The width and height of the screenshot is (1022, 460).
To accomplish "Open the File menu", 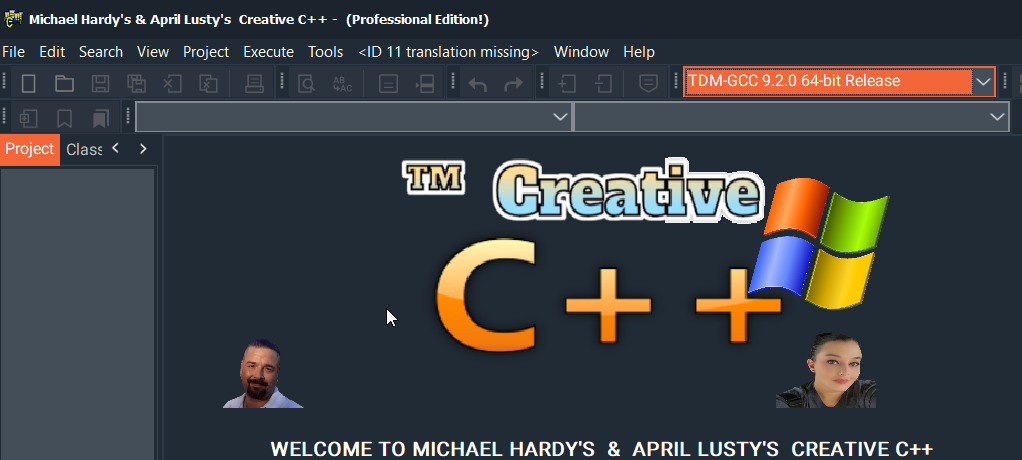I will [x=14, y=51].
